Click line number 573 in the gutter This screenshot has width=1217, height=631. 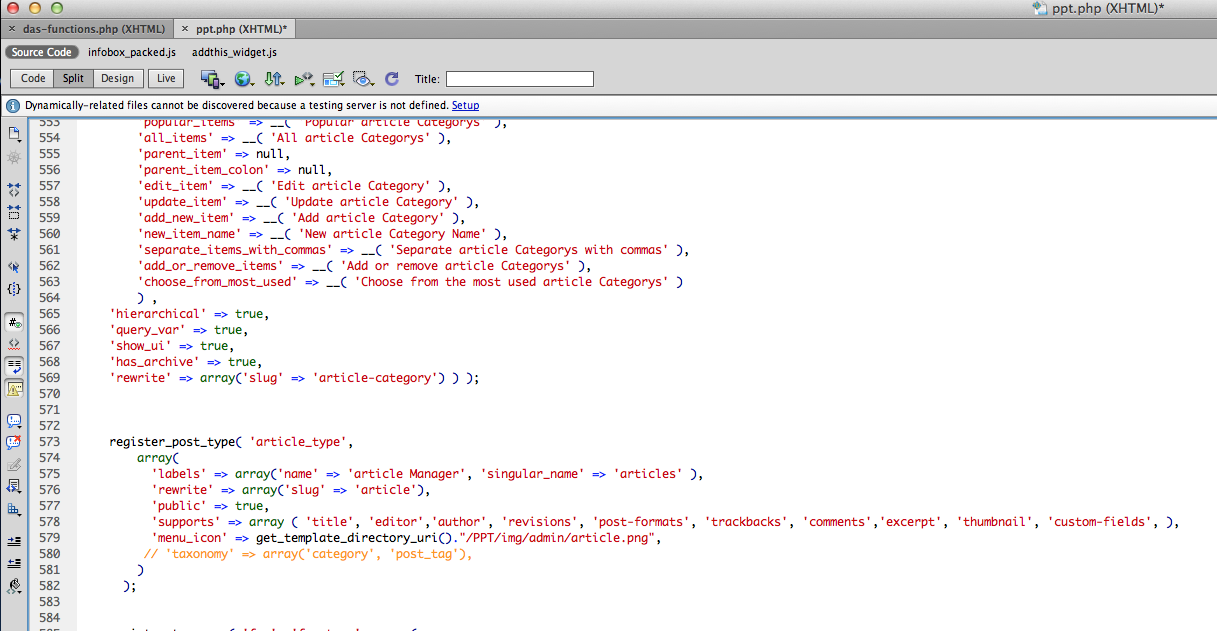[49, 442]
